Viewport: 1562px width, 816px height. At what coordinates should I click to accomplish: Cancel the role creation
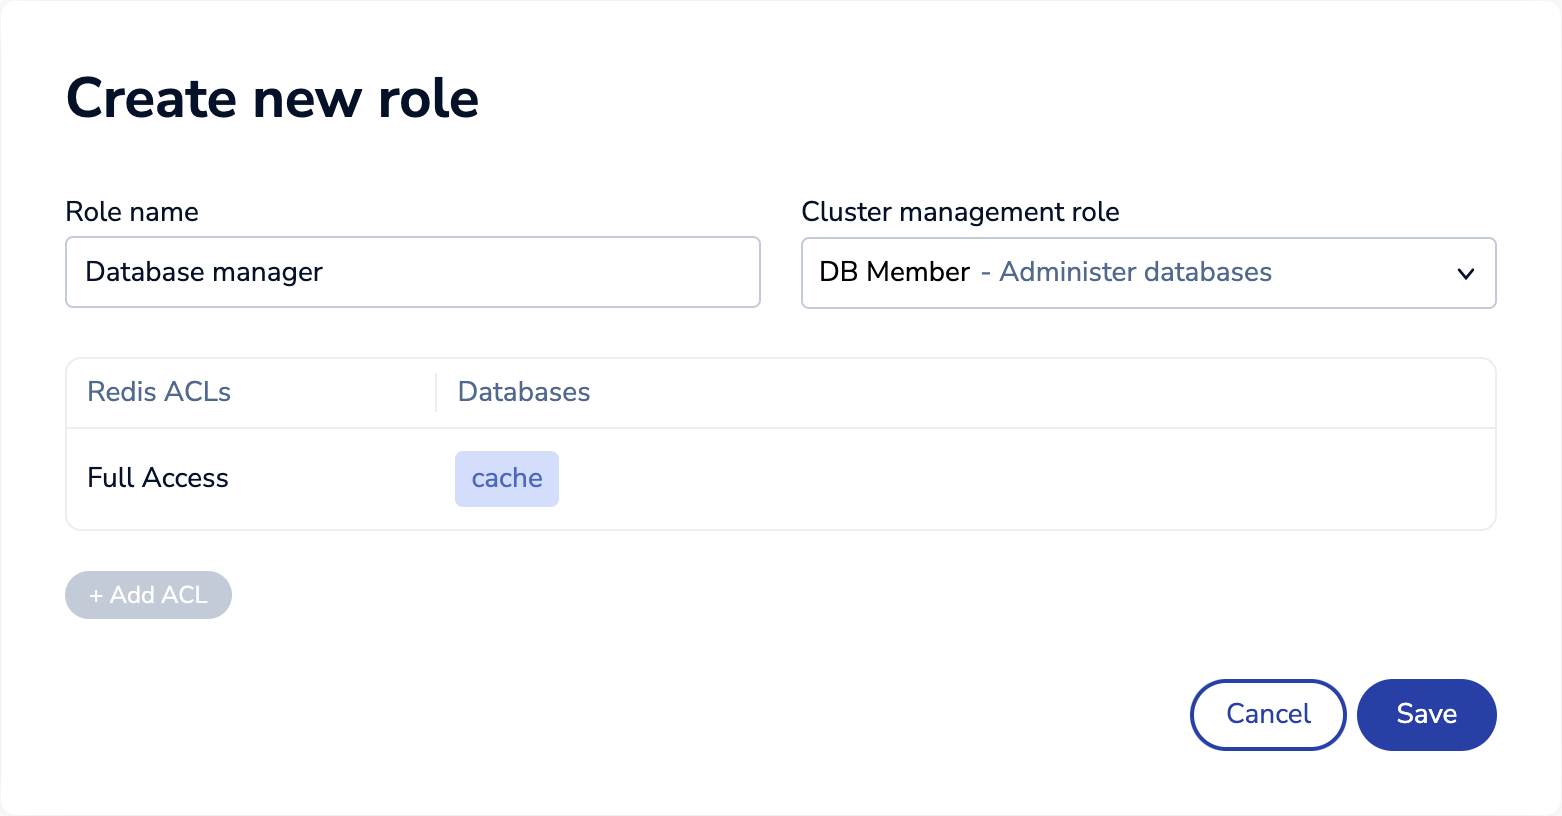point(1267,714)
